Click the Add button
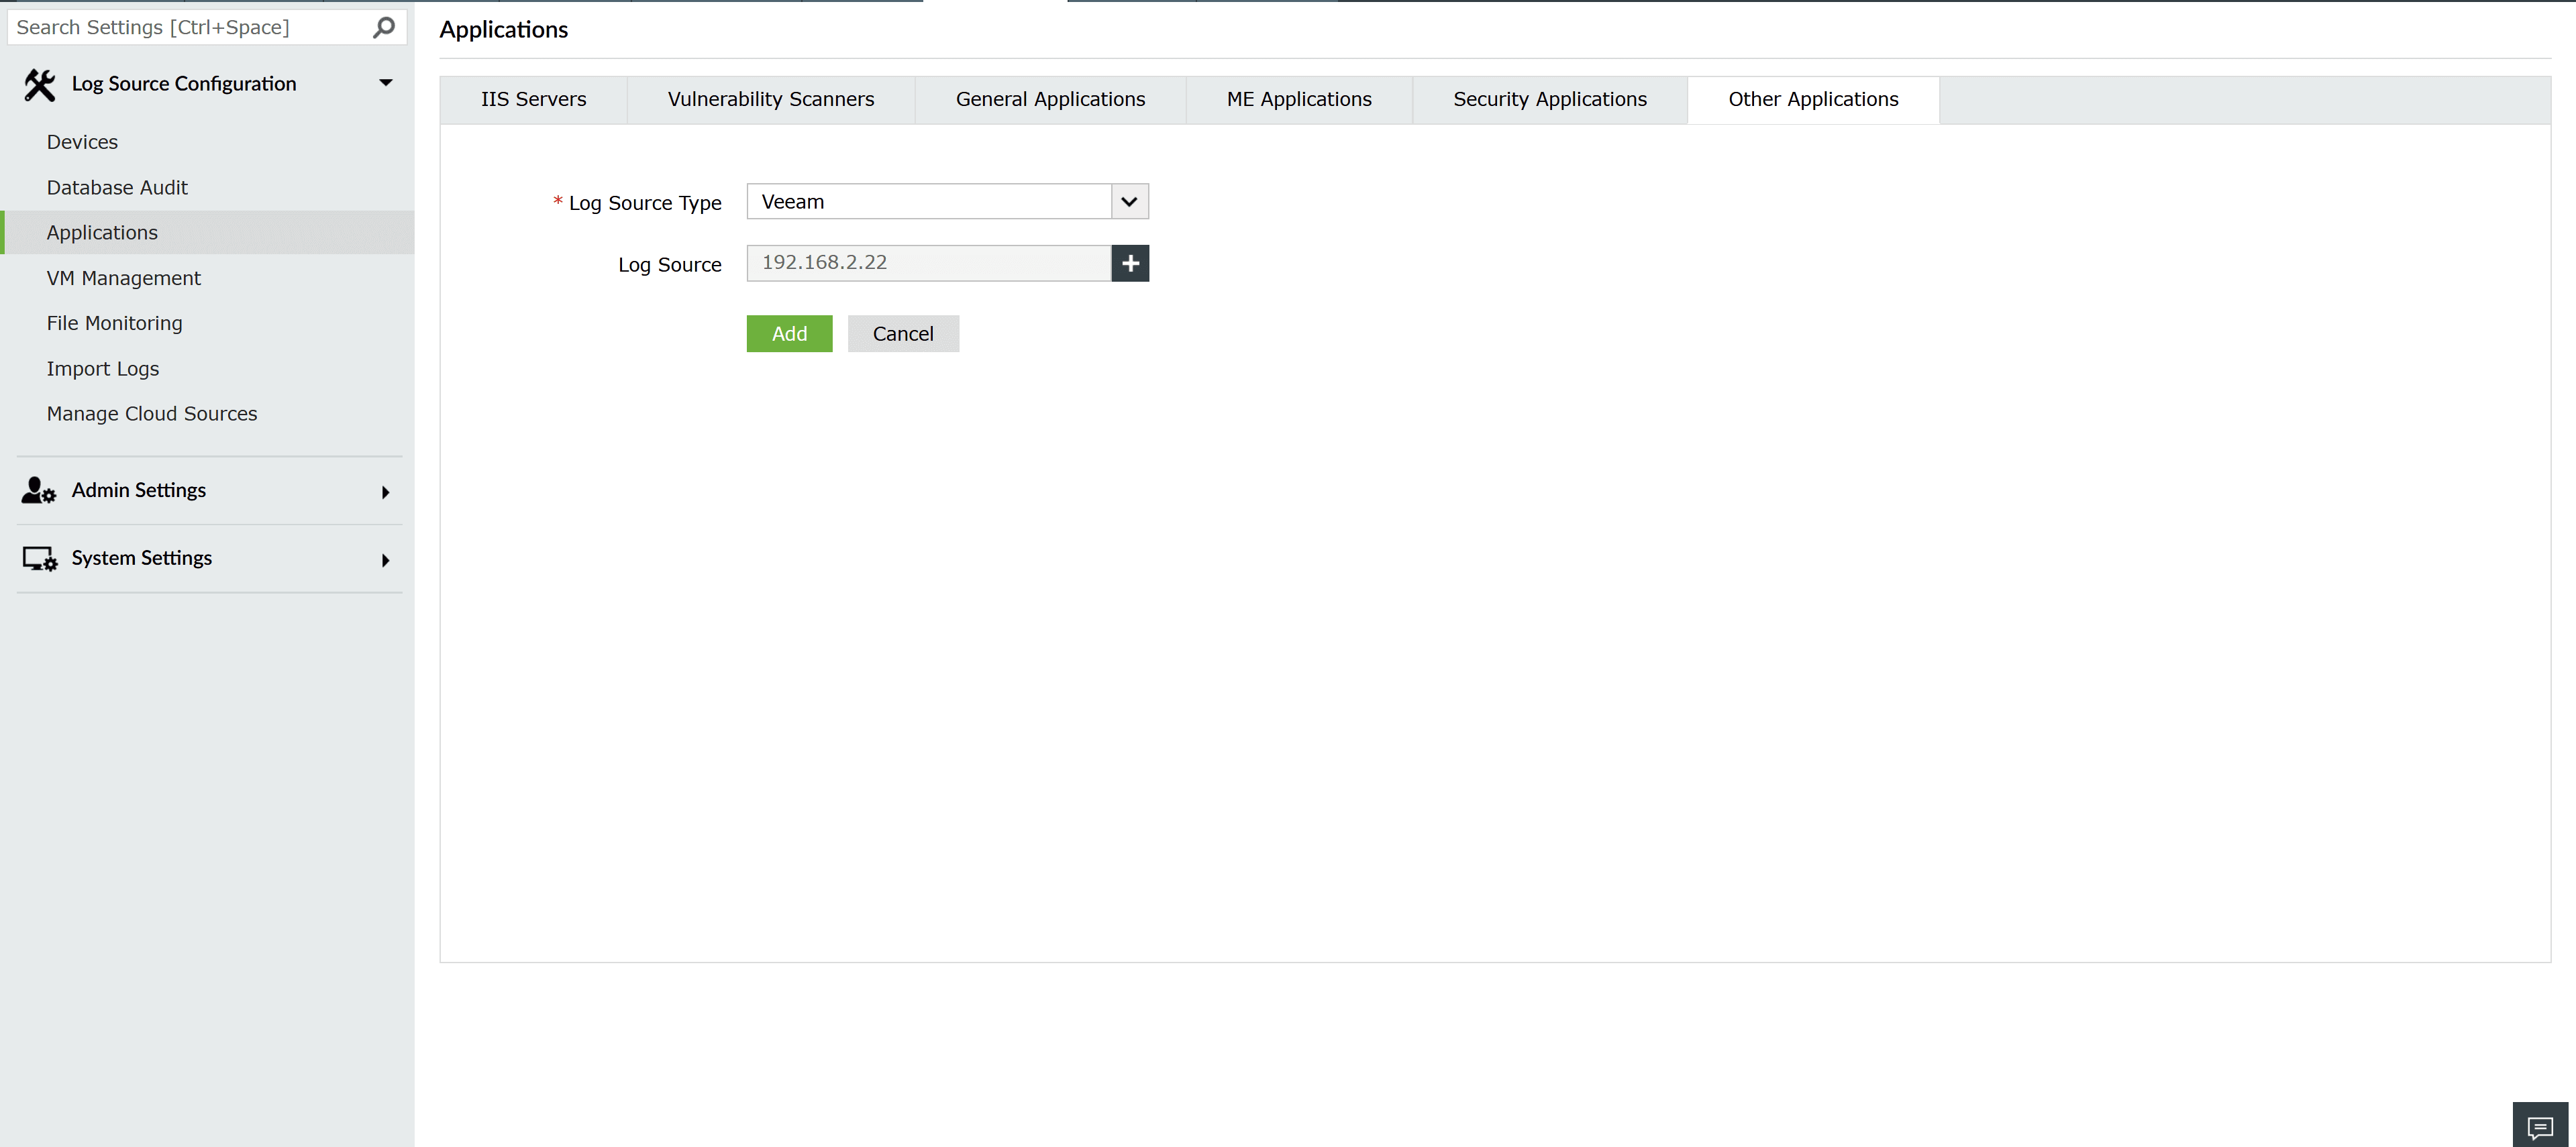2576x1147 pixels. pyautogui.click(x=789, y=333)
